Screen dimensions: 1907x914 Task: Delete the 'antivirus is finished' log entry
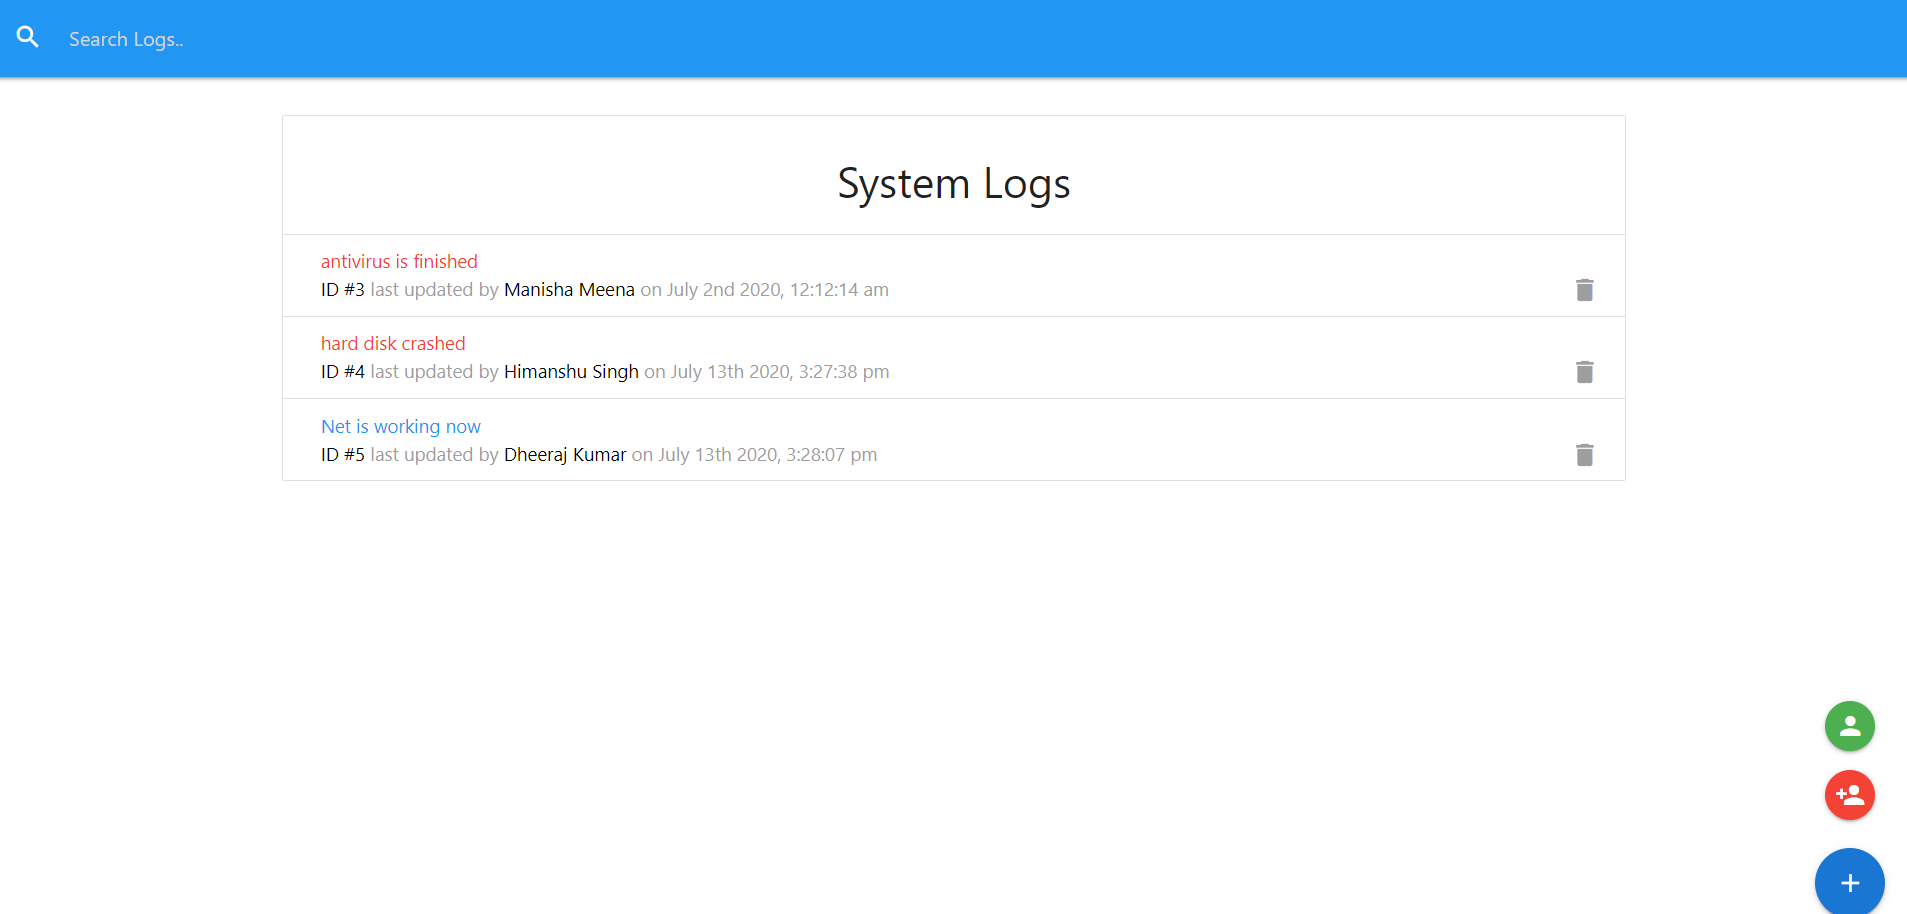tap(1583, 289)
